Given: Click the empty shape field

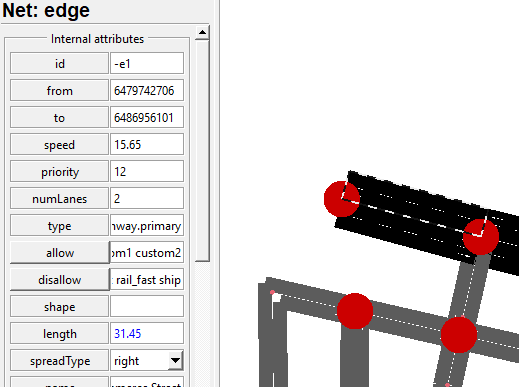Looking at the screenshot, I should point(147,306).
